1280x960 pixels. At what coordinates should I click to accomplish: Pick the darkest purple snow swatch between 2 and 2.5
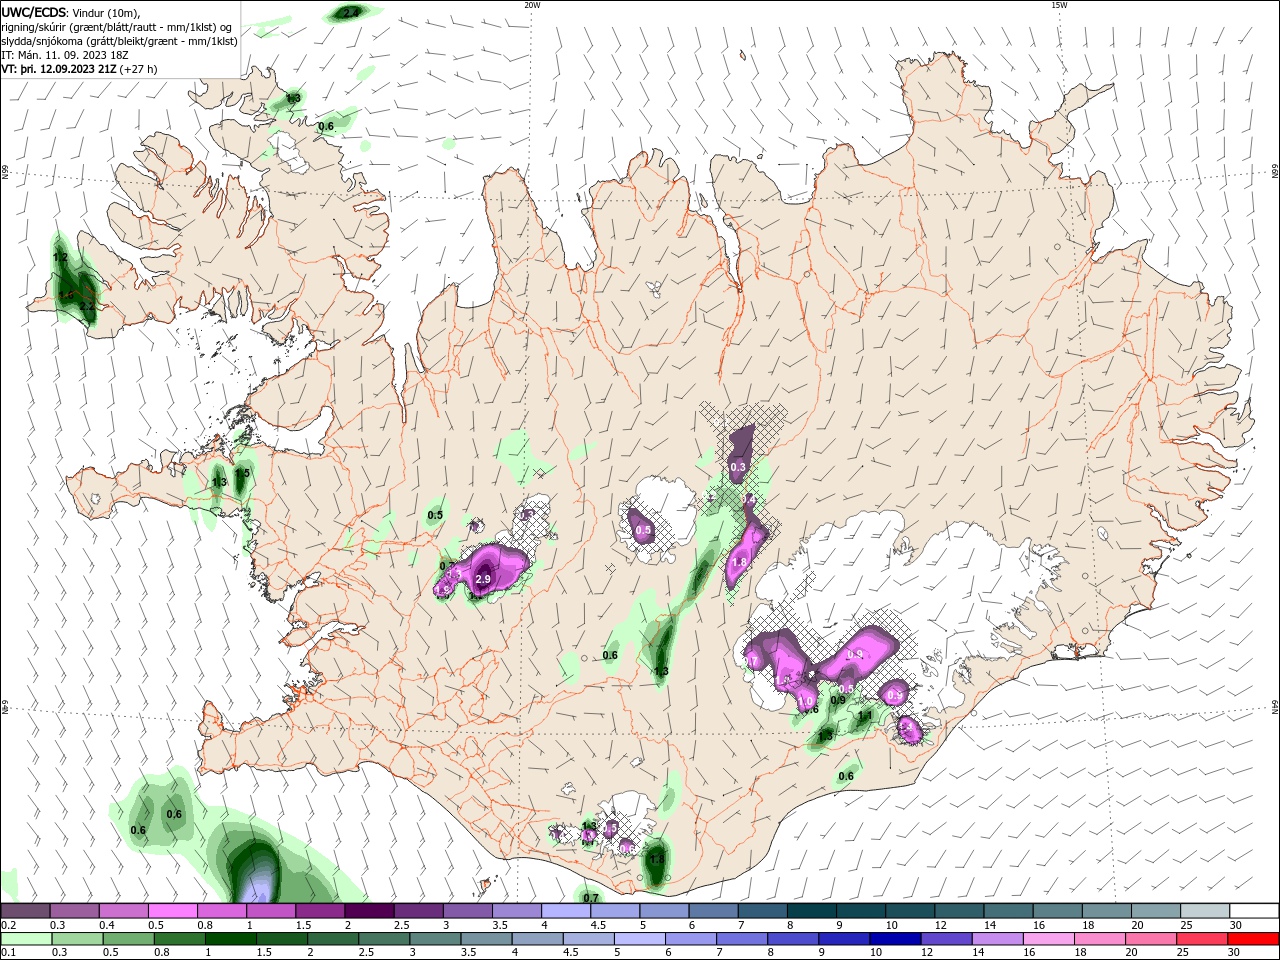369,911
